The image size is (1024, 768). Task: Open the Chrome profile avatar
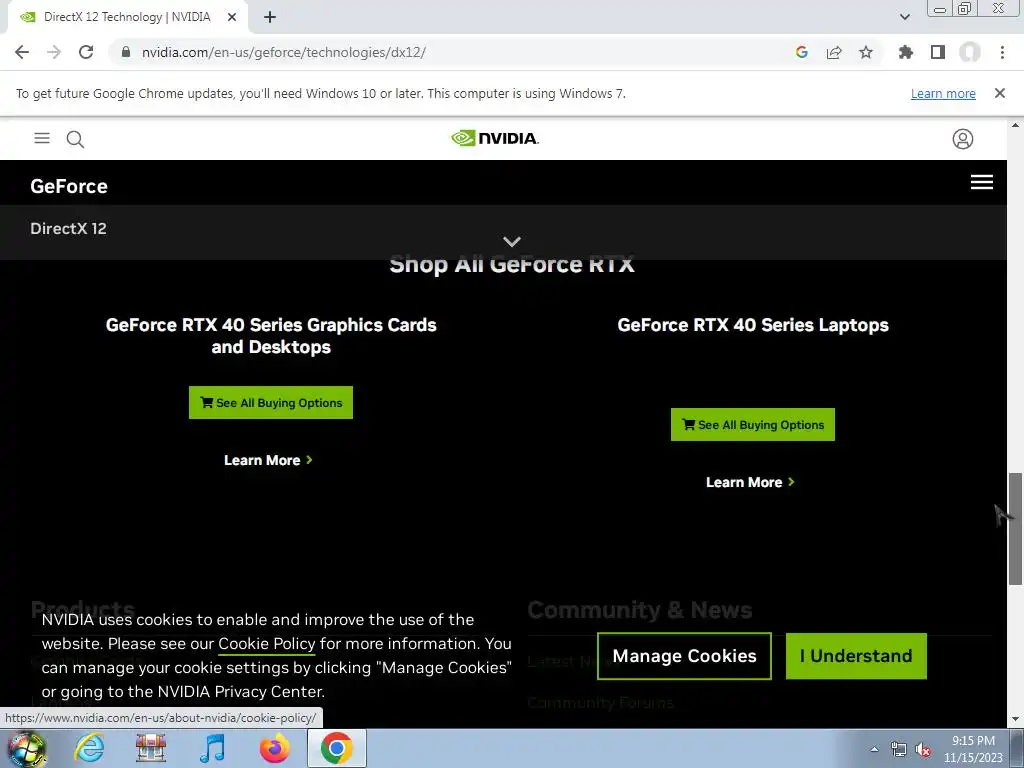pyautogui.click(x=970, y=52)
